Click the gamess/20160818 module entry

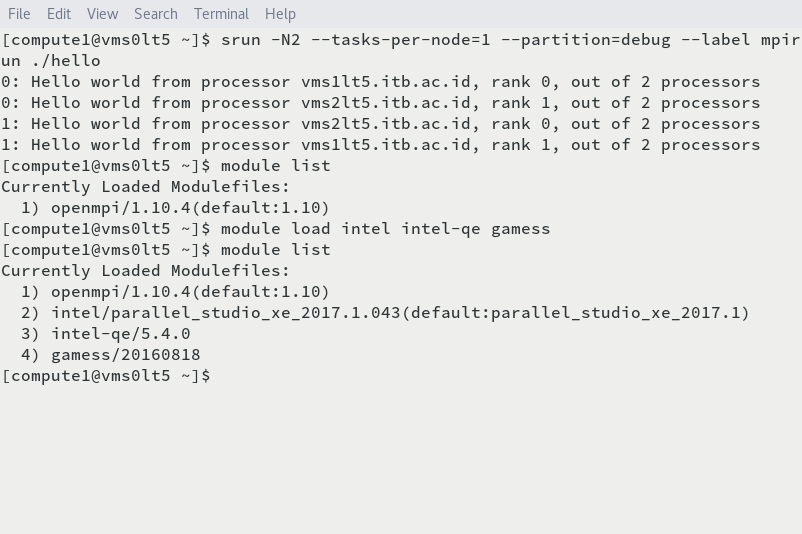pyautogui.click(x=125, y=355)
